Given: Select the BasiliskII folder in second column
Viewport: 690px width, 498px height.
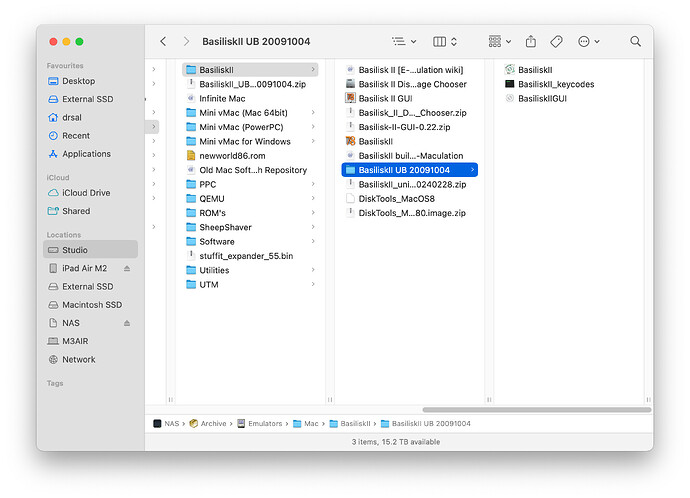Looking at the screenshot, I should [250, 70].
